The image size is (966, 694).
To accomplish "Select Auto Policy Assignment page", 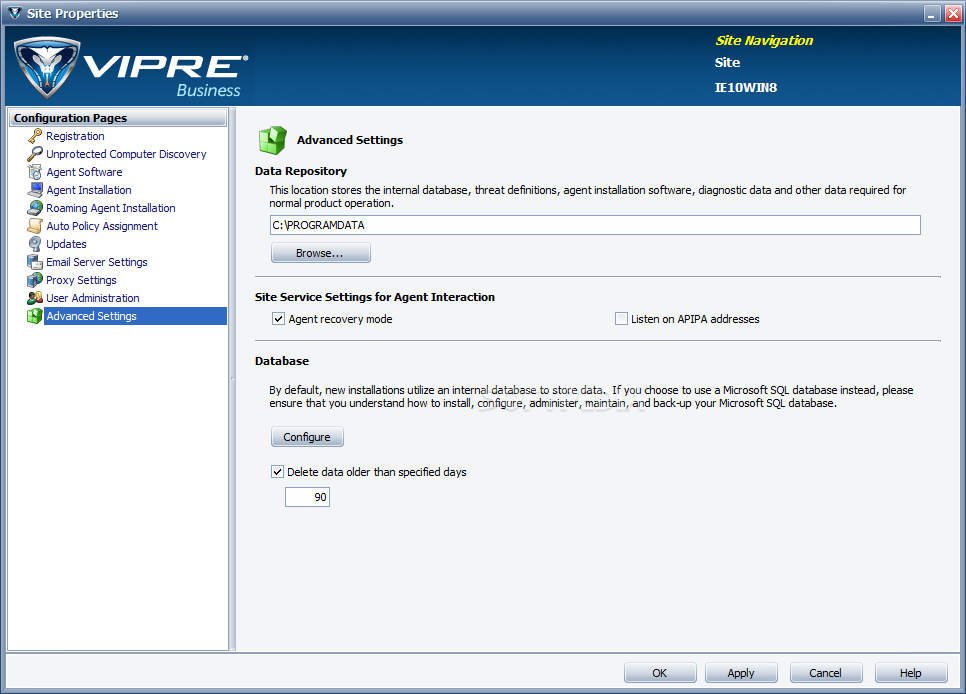I will tap(102, 226).
